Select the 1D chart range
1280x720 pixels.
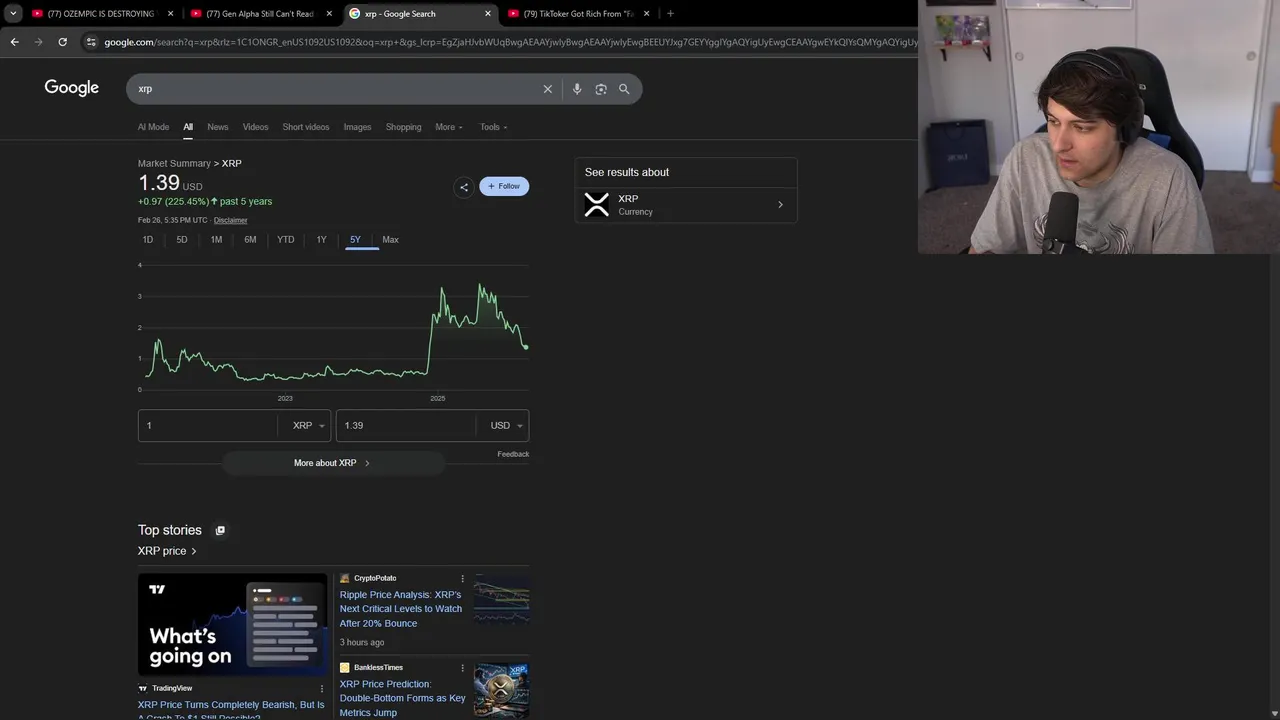point(148,240)
